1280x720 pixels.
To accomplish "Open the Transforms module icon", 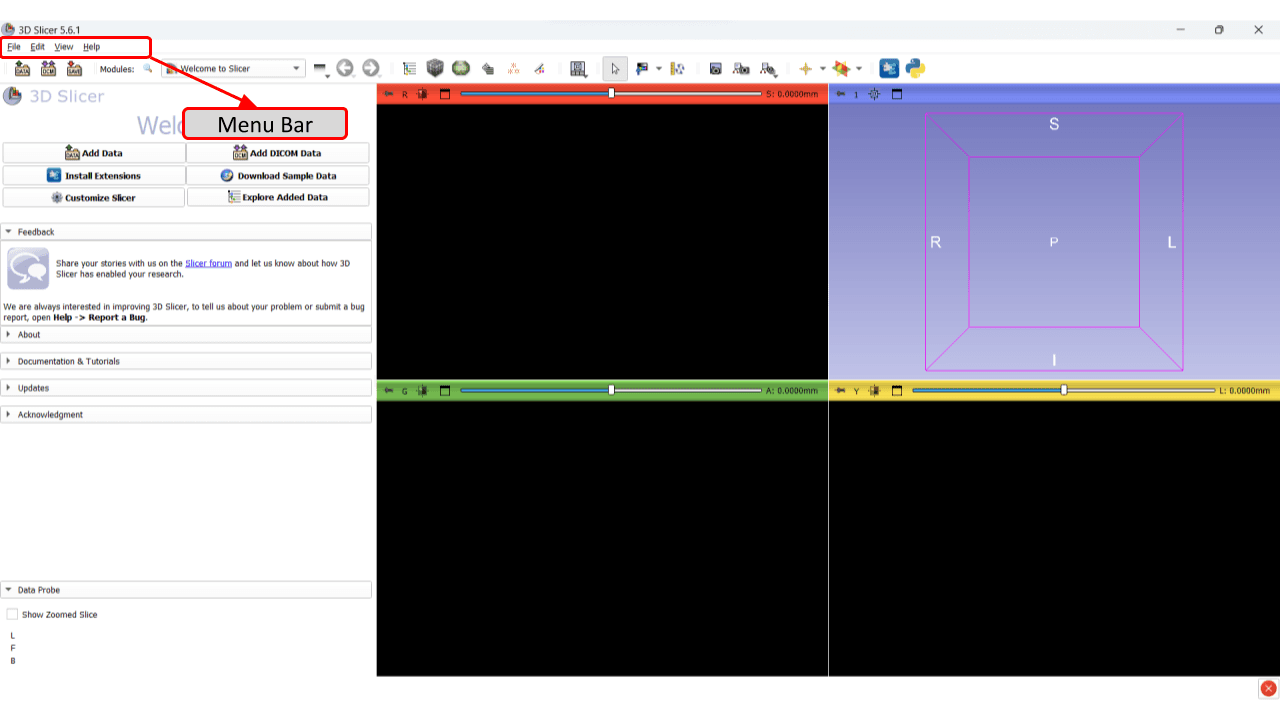I will coord(488,68).
